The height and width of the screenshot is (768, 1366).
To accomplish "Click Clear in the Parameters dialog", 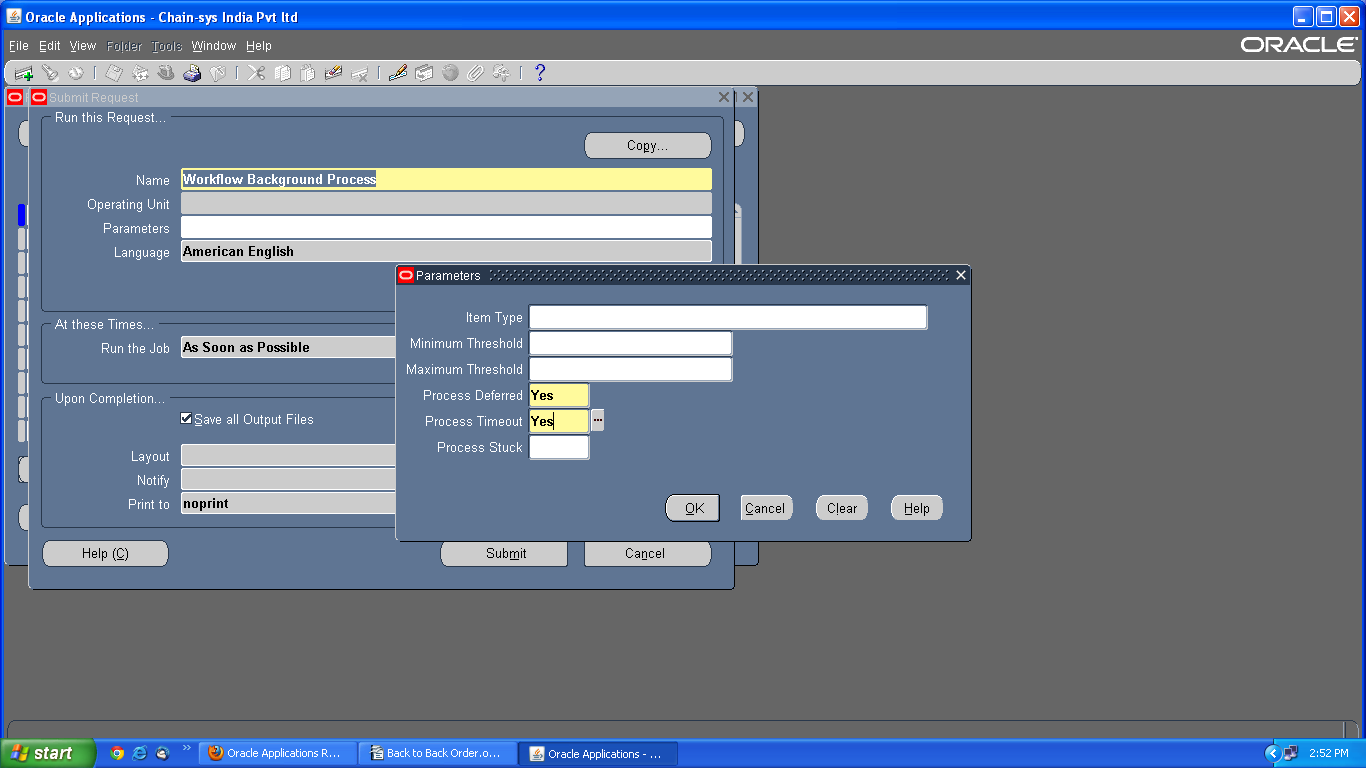I will click(842, 508).
